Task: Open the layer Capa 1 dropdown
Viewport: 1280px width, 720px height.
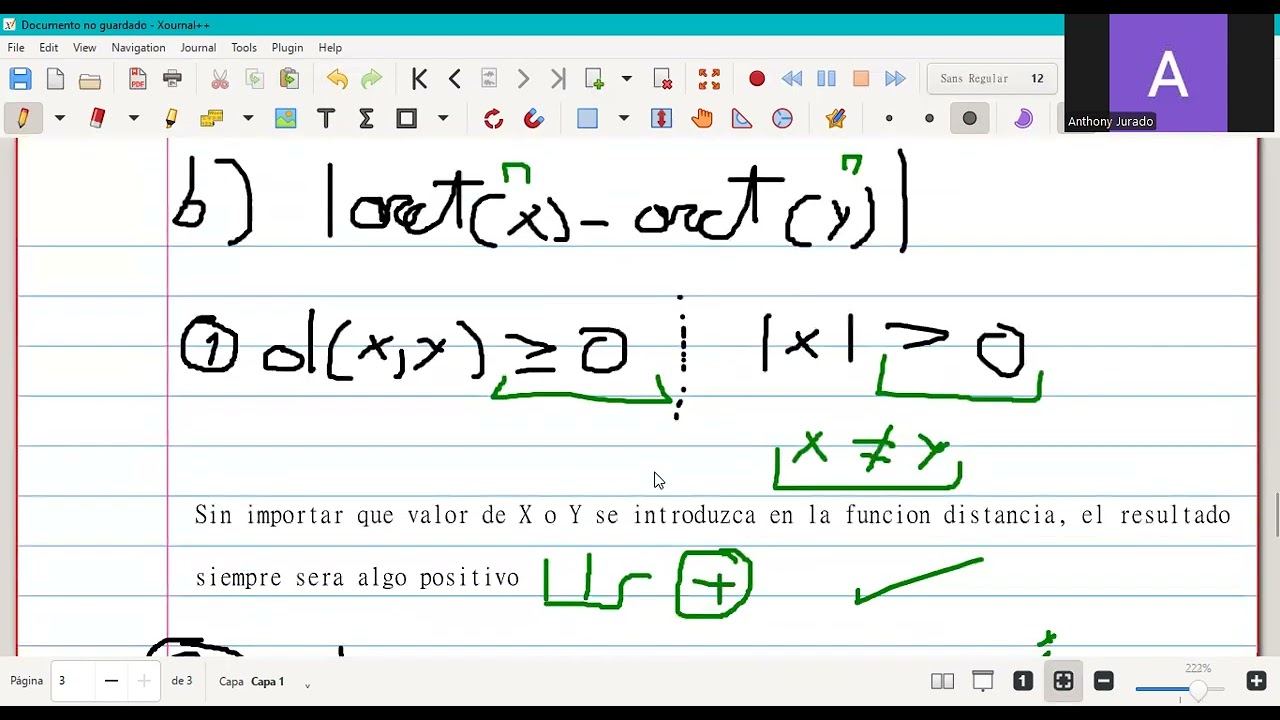Action: (267, 681)
